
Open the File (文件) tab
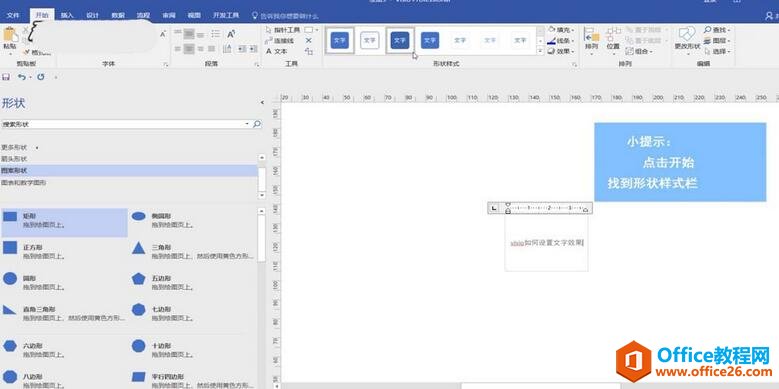[13, 15]
